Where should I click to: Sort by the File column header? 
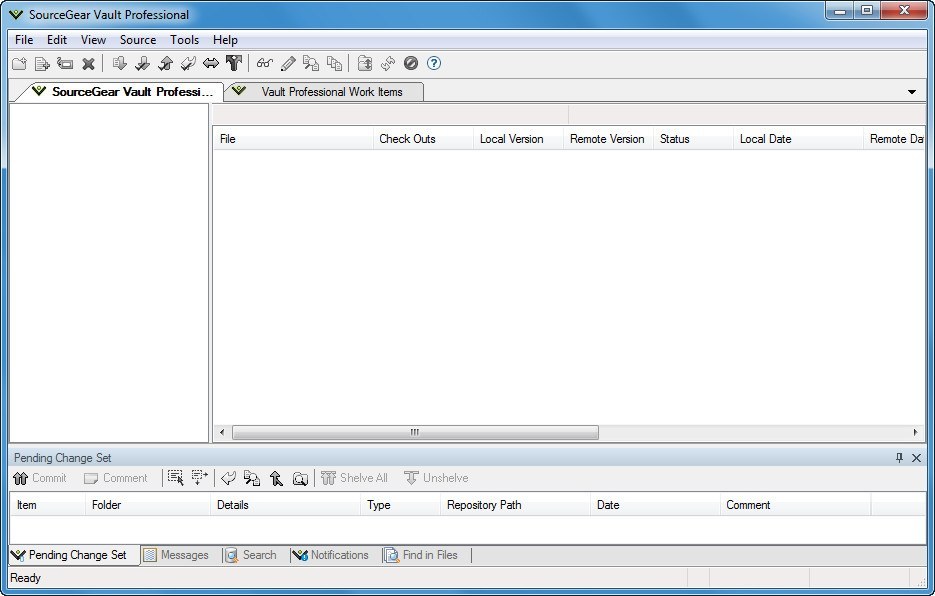pyautogui.click(x=293, y=139)
